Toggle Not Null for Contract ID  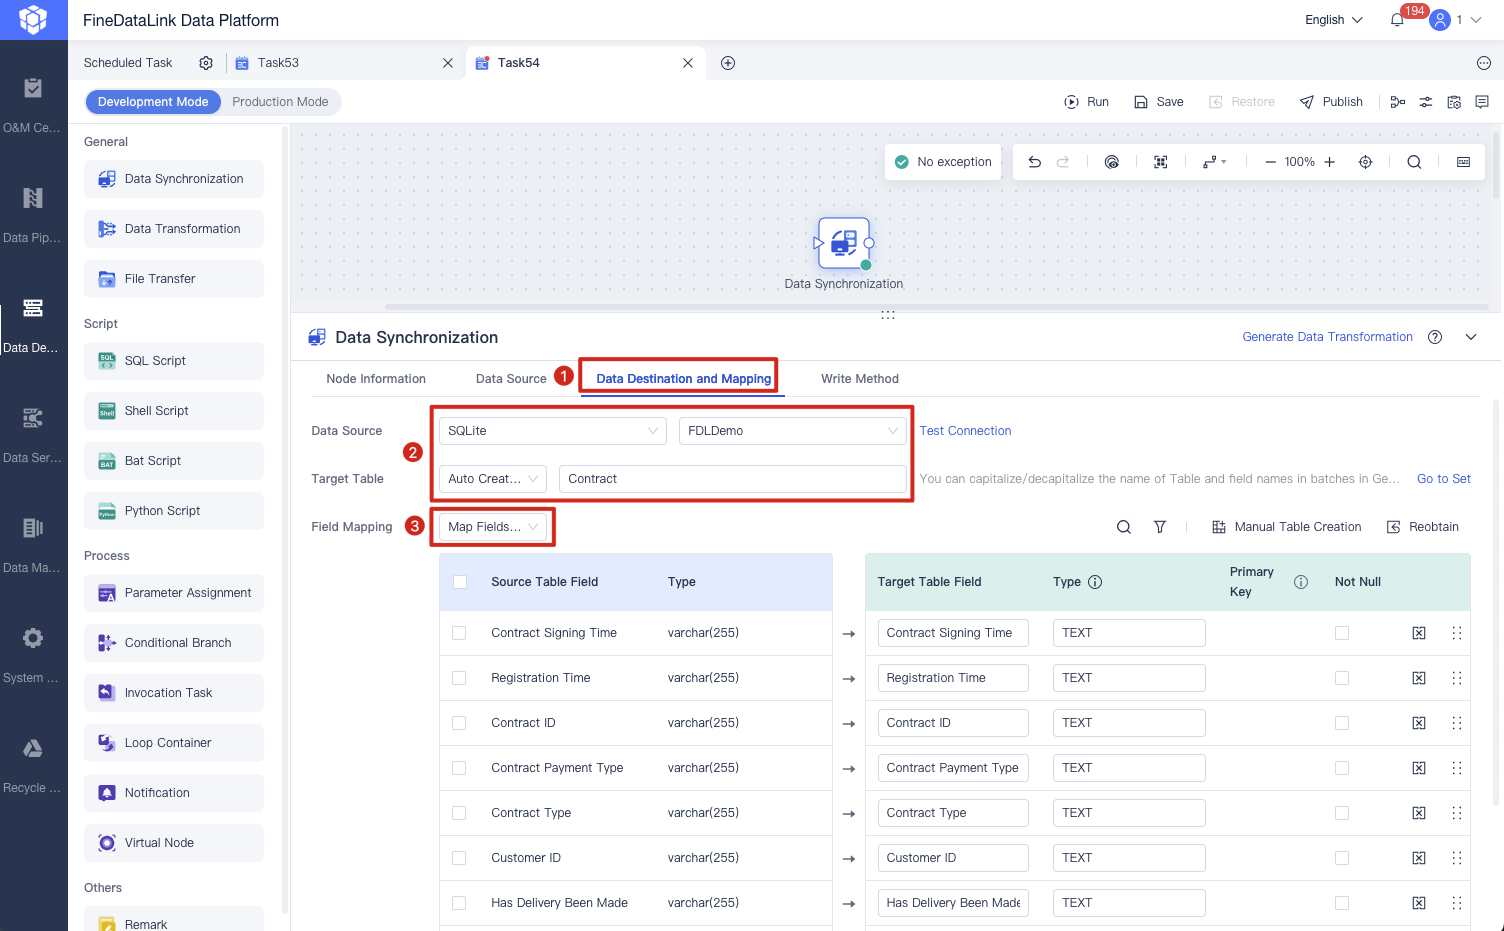coord(1342,723)
